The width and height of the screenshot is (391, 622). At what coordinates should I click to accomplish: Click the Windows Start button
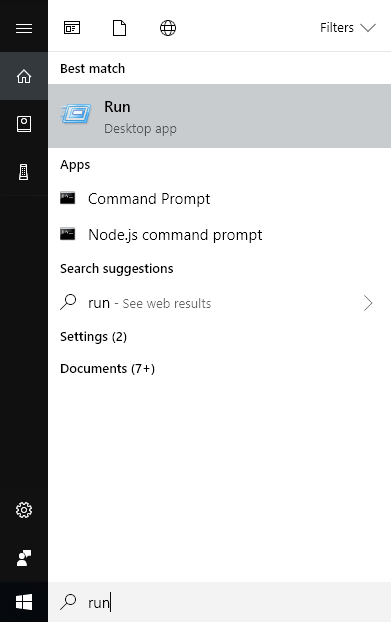tap(24, 602)
